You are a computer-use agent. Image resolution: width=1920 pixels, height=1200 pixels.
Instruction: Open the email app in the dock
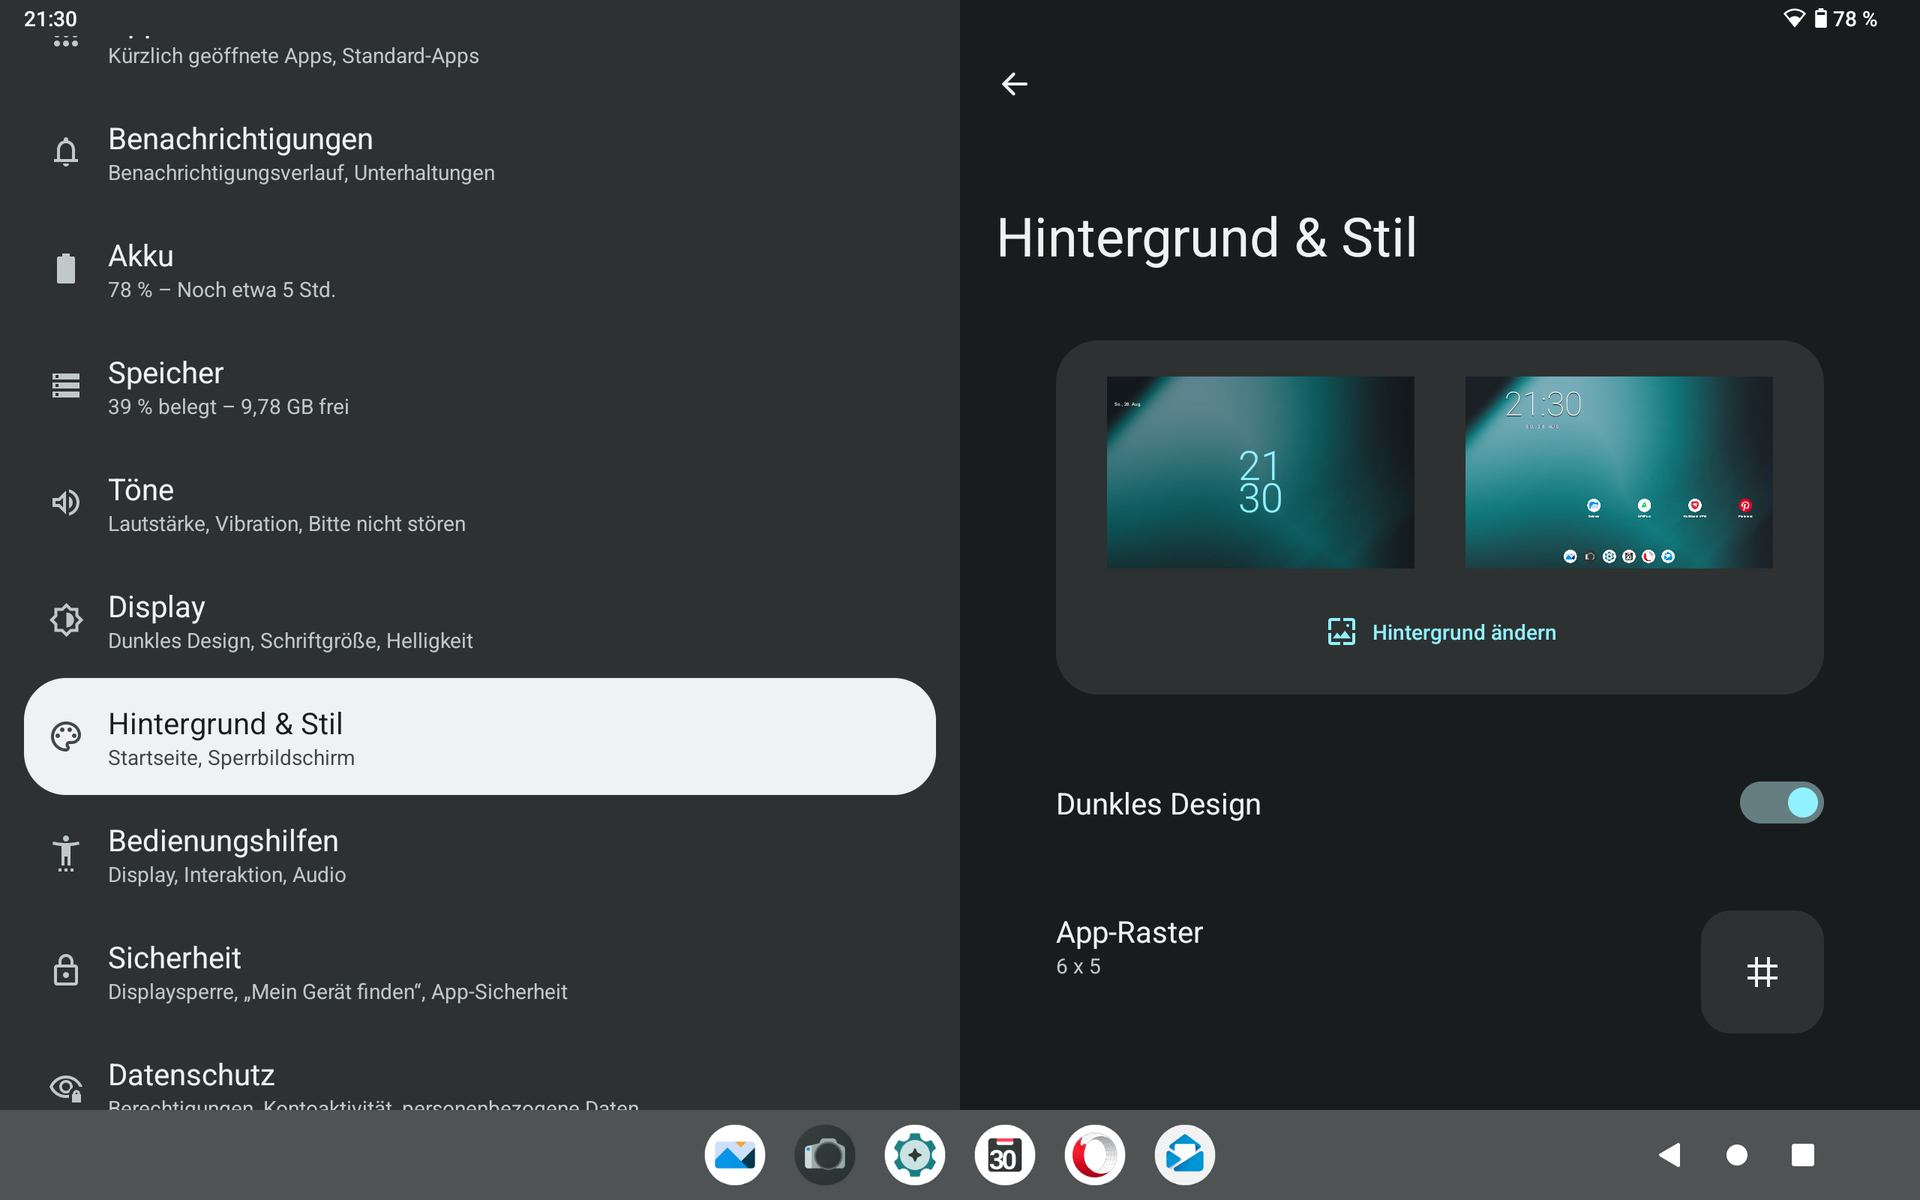[x=1184, y=1155]
